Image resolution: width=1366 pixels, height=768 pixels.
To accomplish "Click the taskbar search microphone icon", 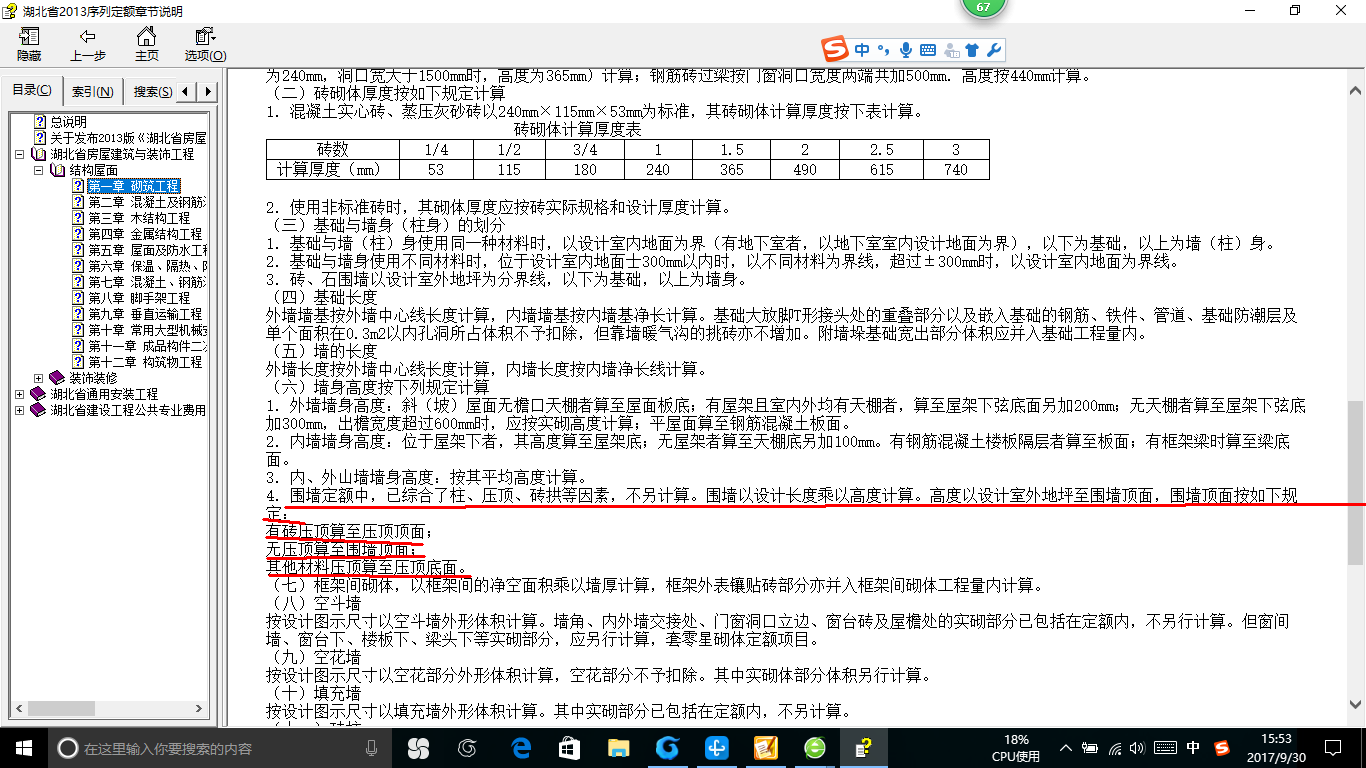I will (x=372, y=747).
